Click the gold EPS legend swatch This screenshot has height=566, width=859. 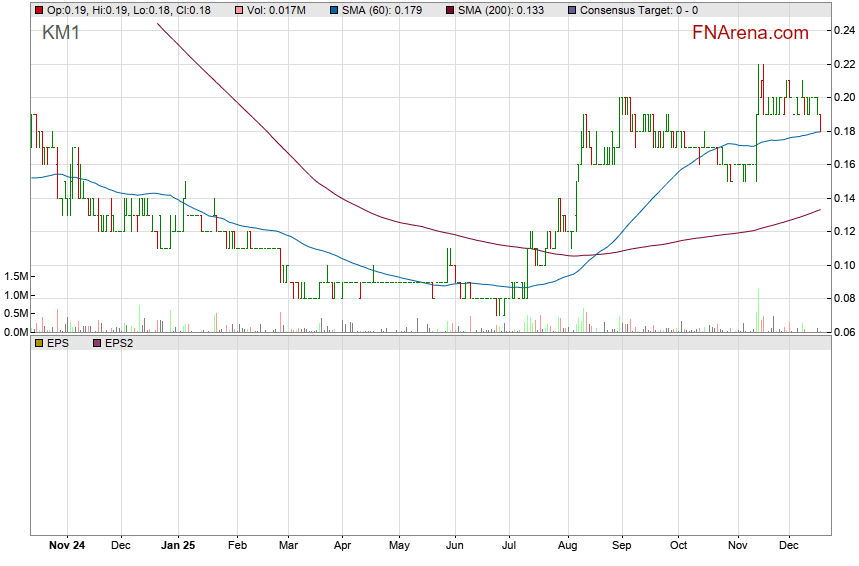click(38, 343)
